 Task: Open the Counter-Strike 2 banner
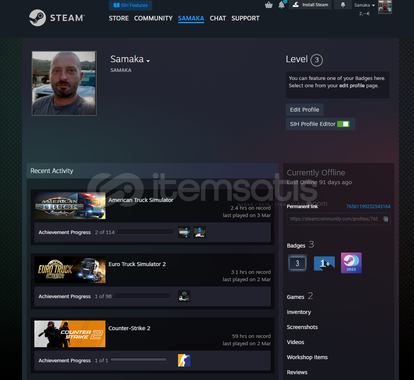pyautogui.click(x=70, y=334)
